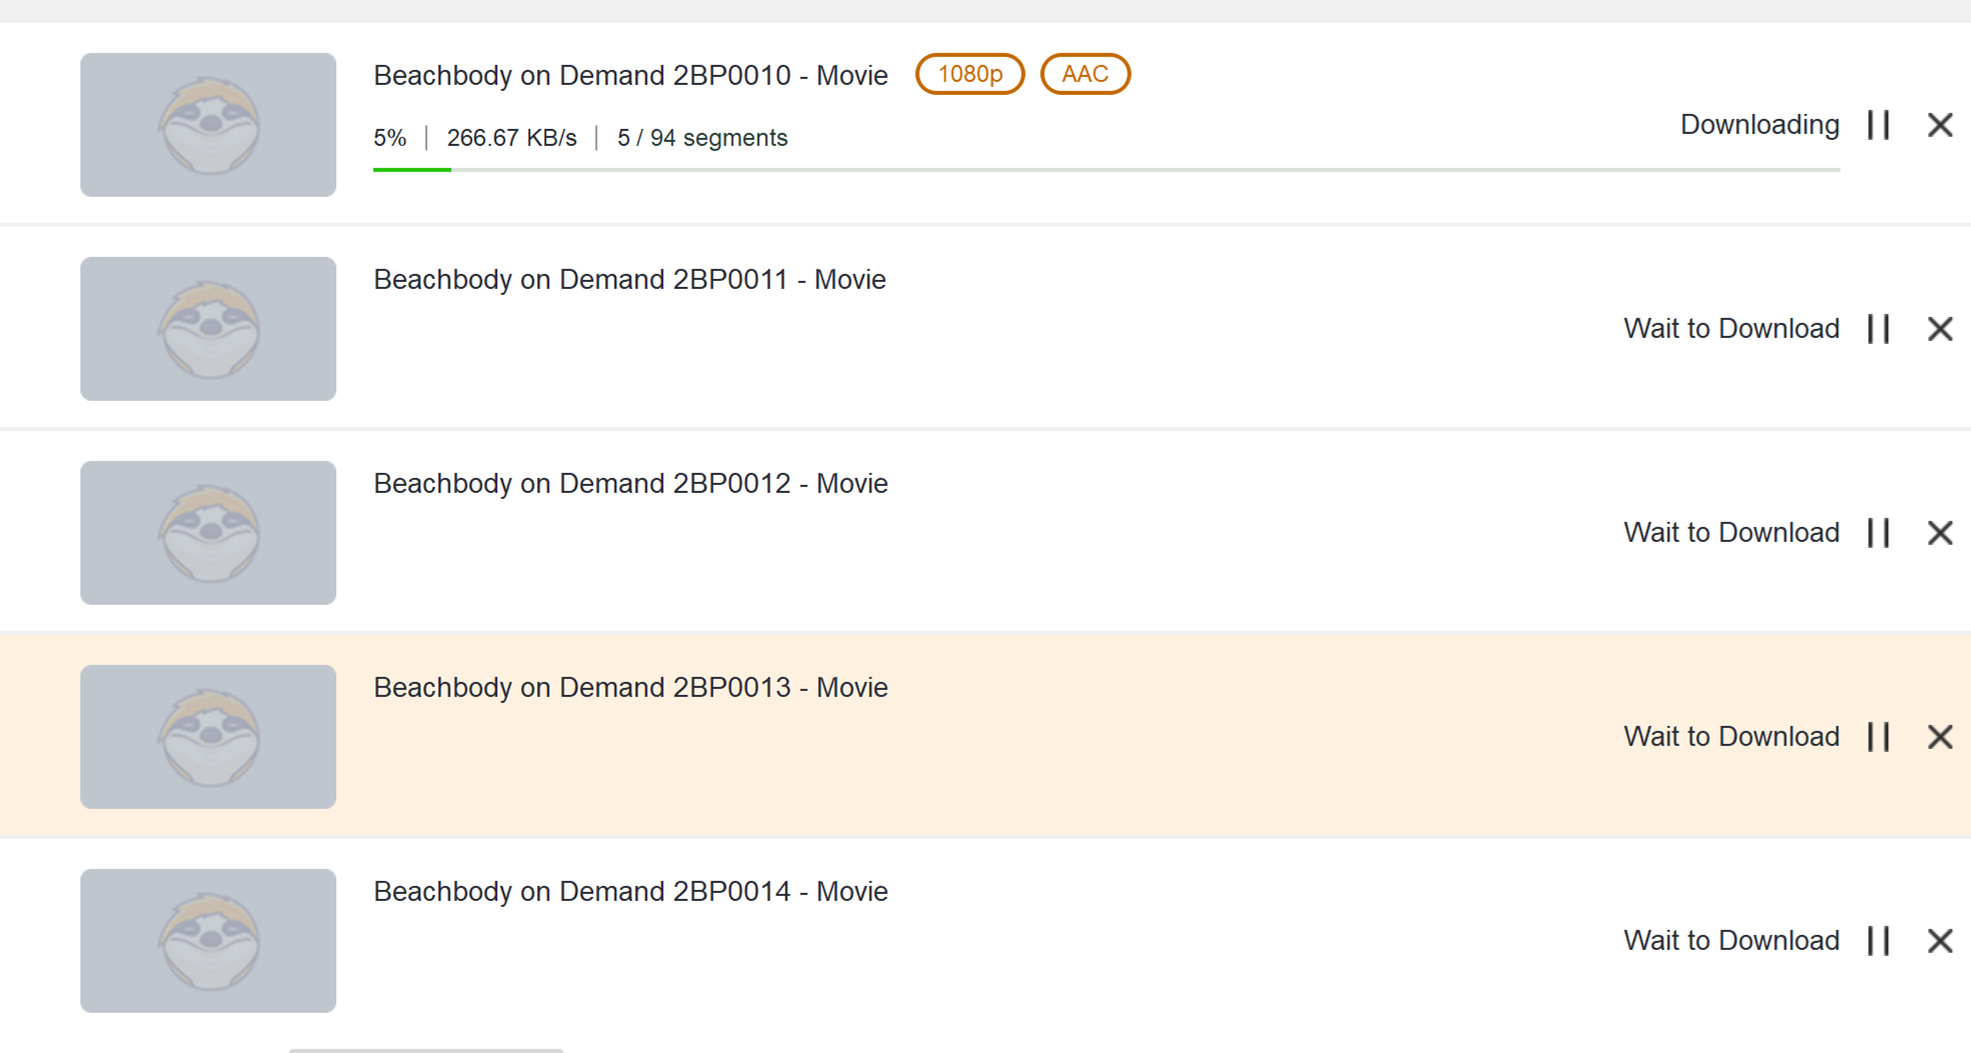
Task: Remove 2BP0013 movie from queue
Action: coord(1939,737)
